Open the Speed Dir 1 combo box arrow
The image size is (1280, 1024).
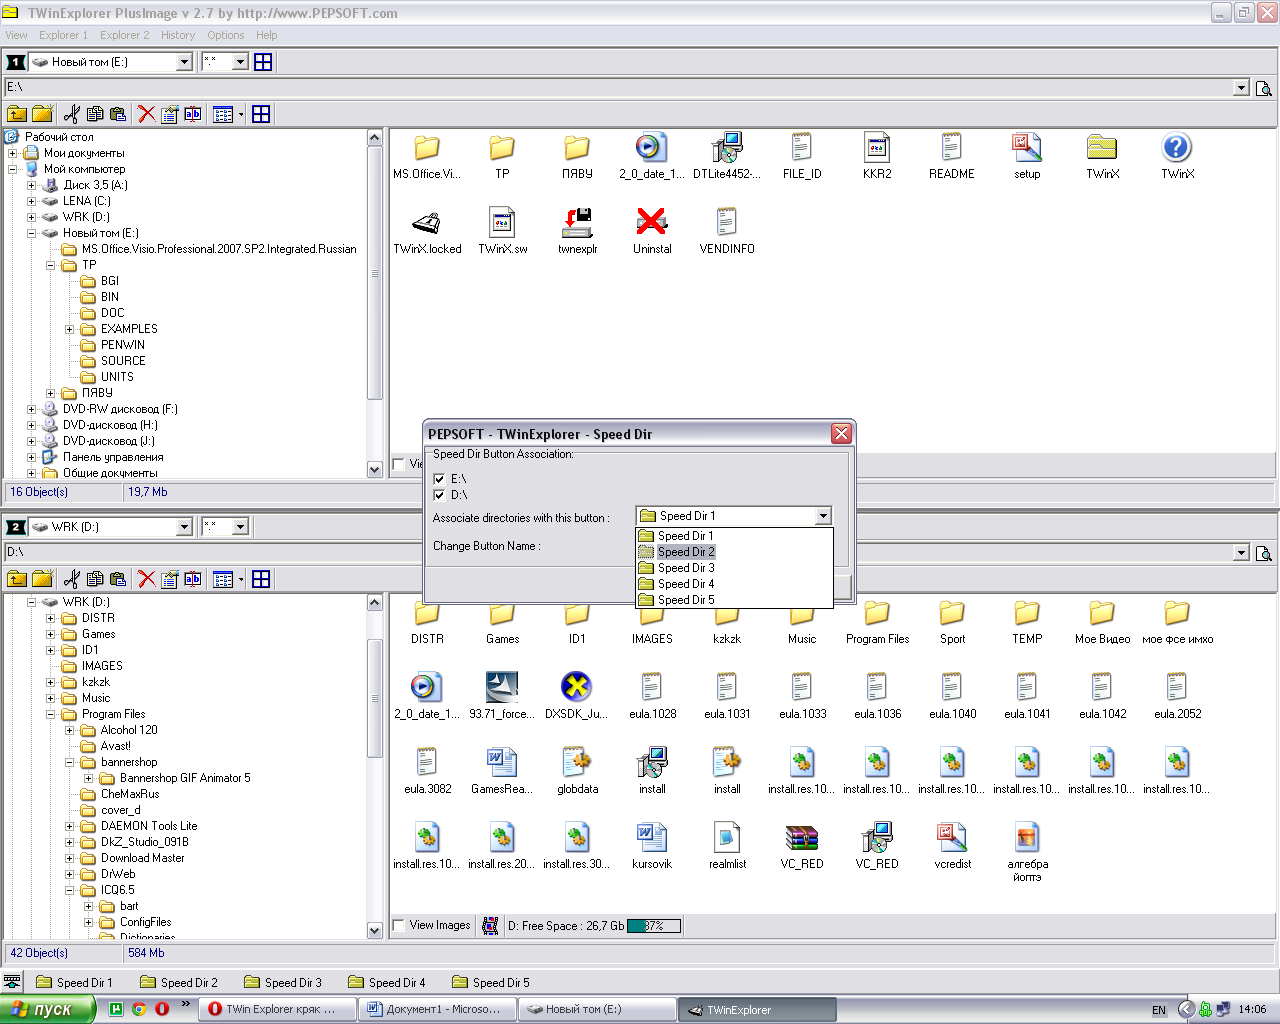coord(823,516)
